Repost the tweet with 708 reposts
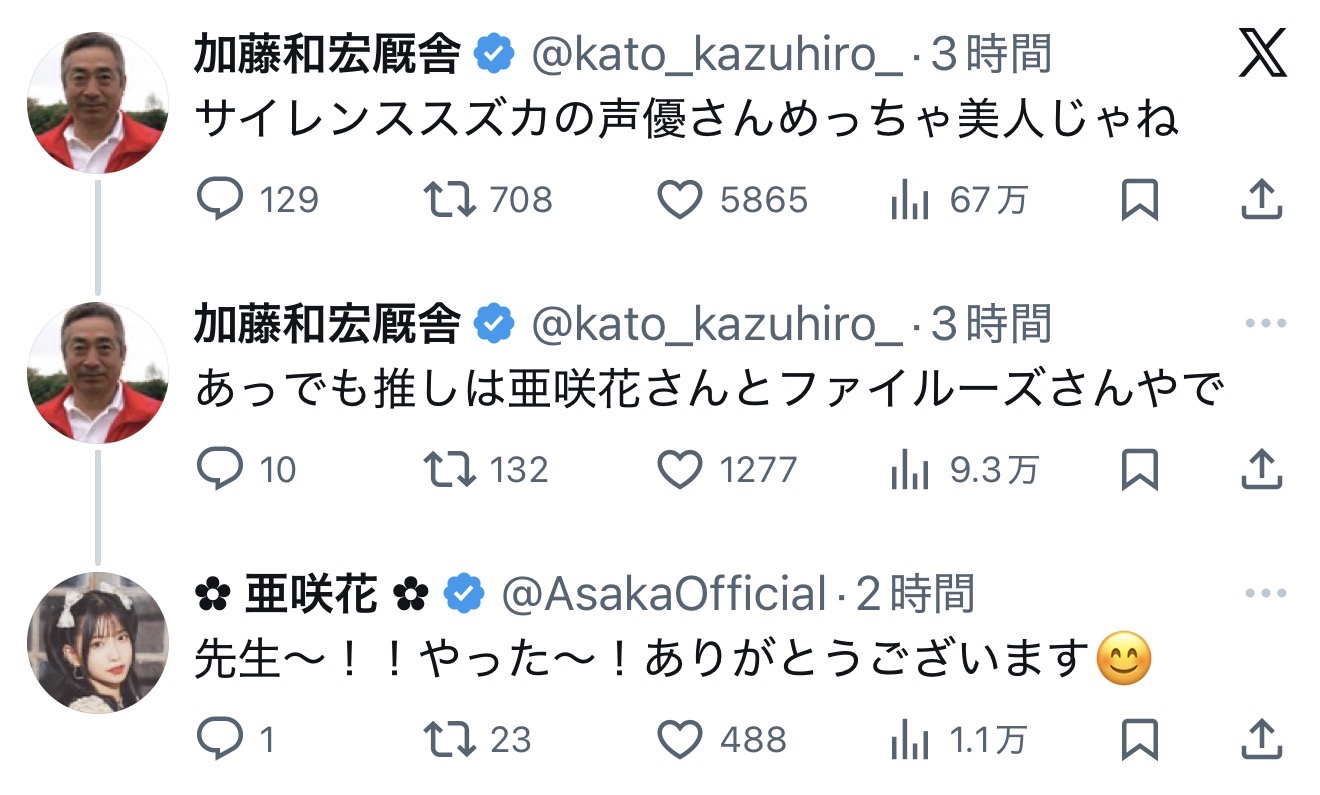Screen dimensions: 1320x795 click(449, 200)
